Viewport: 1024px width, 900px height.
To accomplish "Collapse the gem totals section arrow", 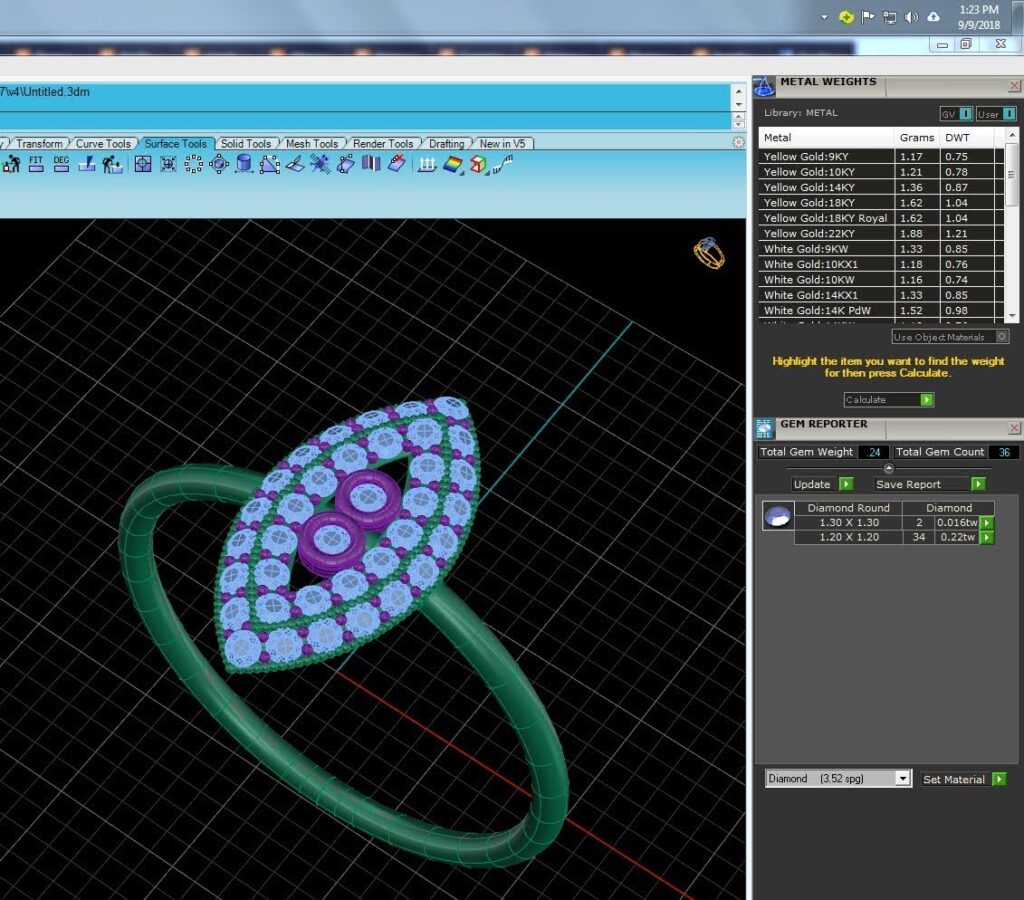I will point(888,468).
